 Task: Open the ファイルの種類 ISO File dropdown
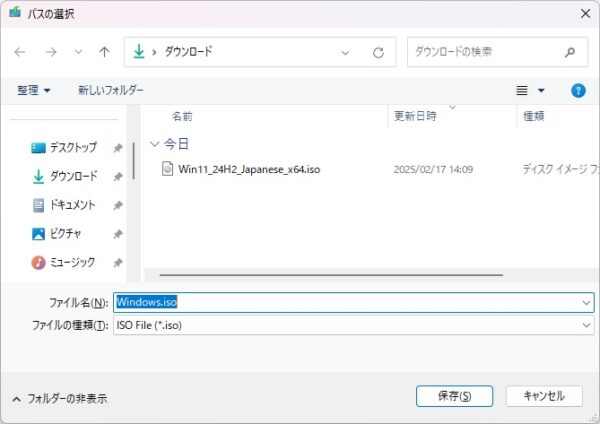(354, 325)
